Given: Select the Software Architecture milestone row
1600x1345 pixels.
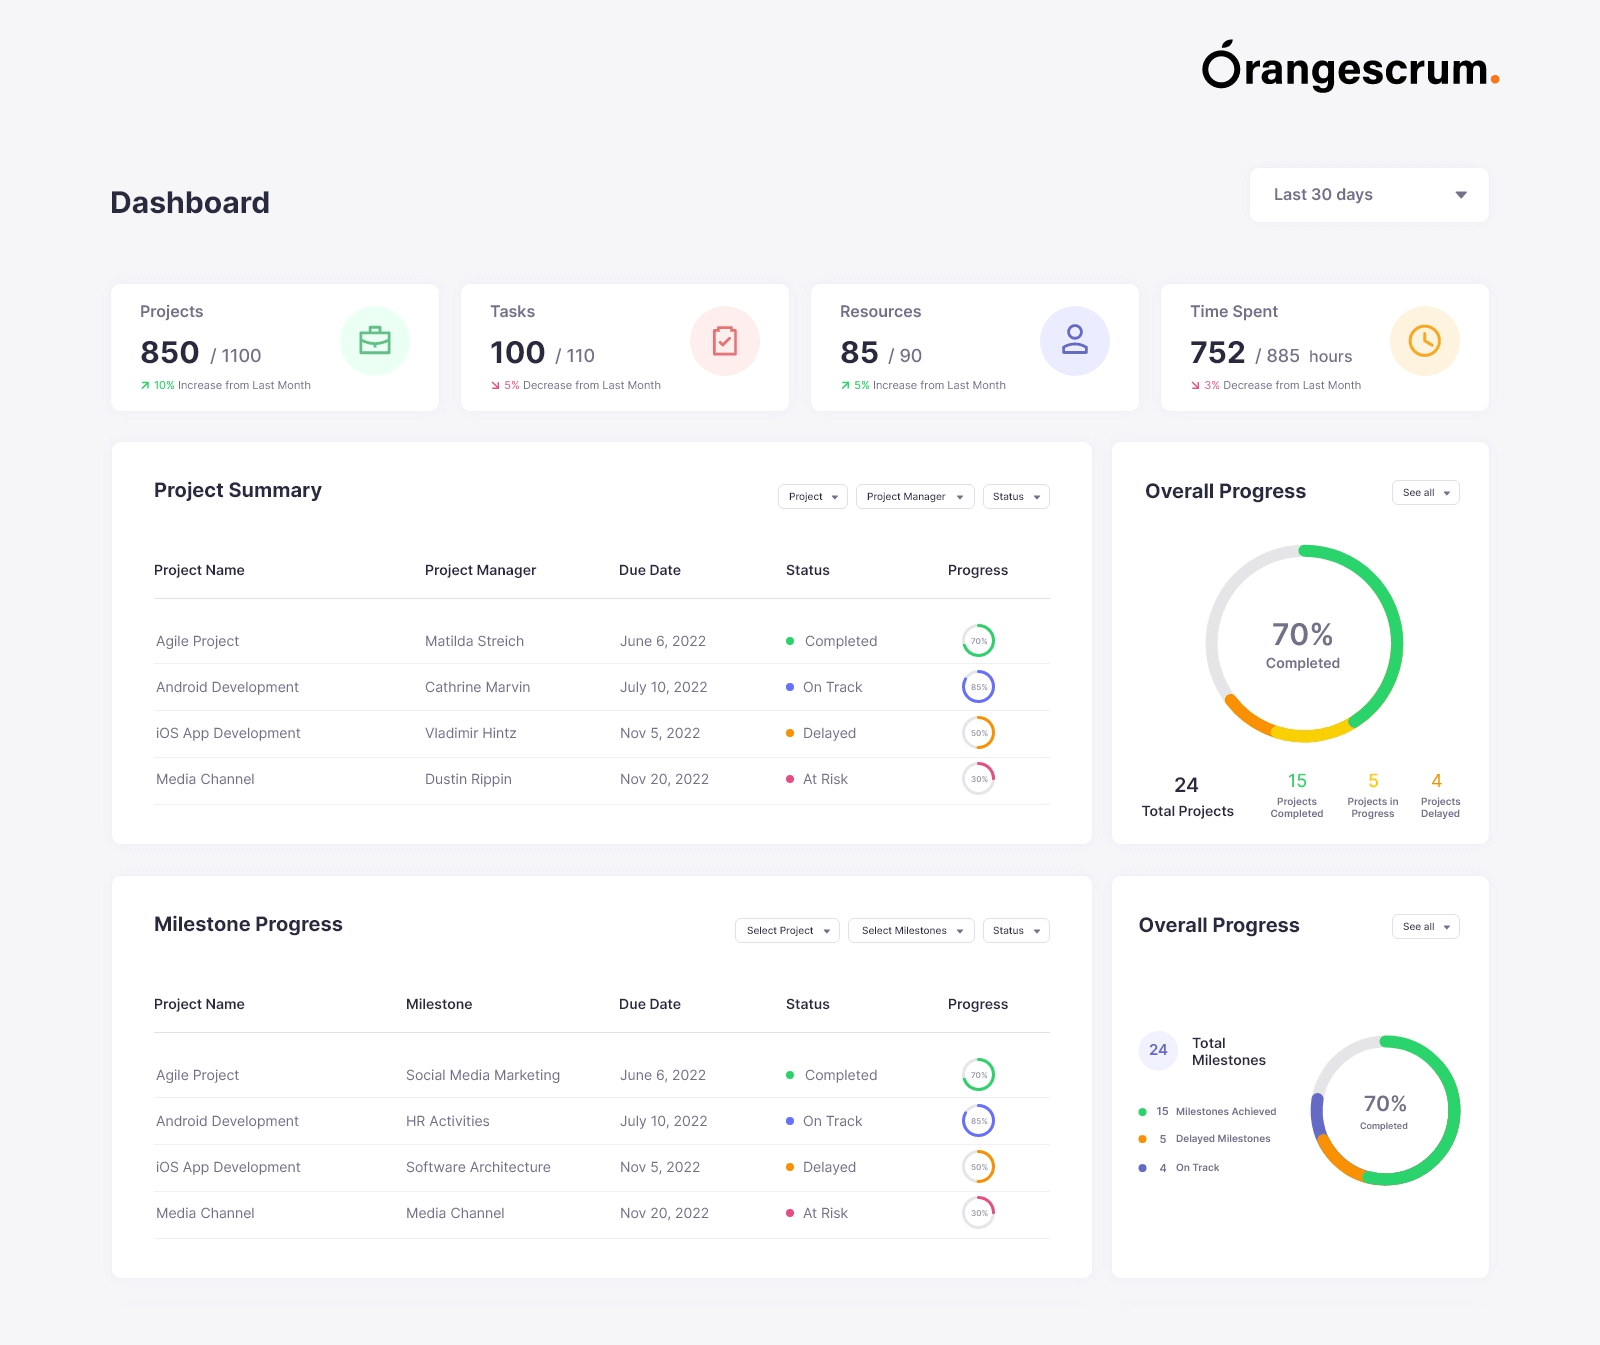Looking at the screenshot, I should tap(478, 1167).
